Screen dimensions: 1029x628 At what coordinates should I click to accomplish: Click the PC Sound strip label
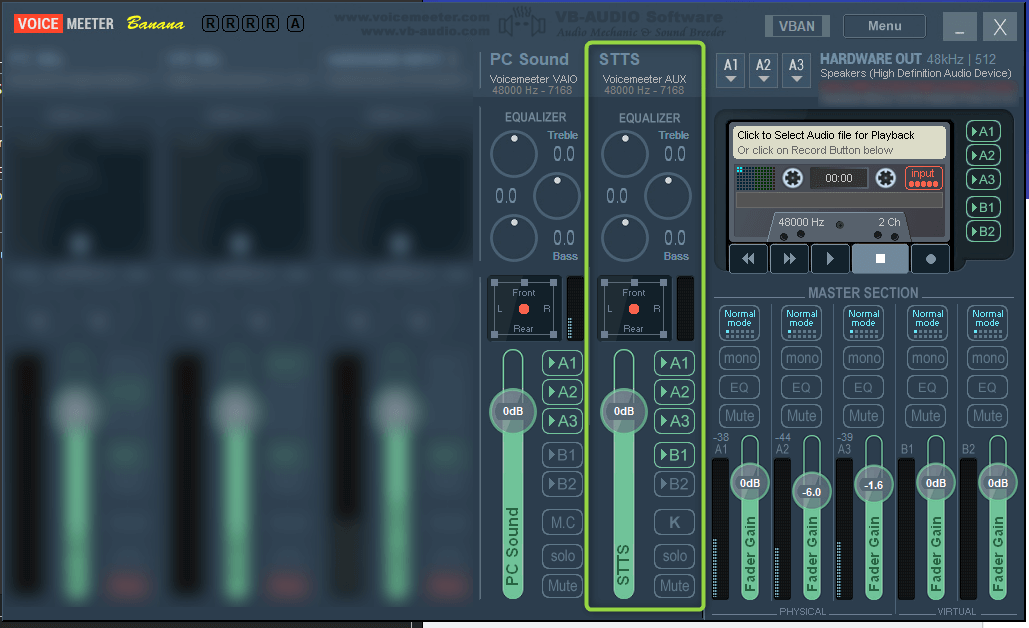point(529,59)
